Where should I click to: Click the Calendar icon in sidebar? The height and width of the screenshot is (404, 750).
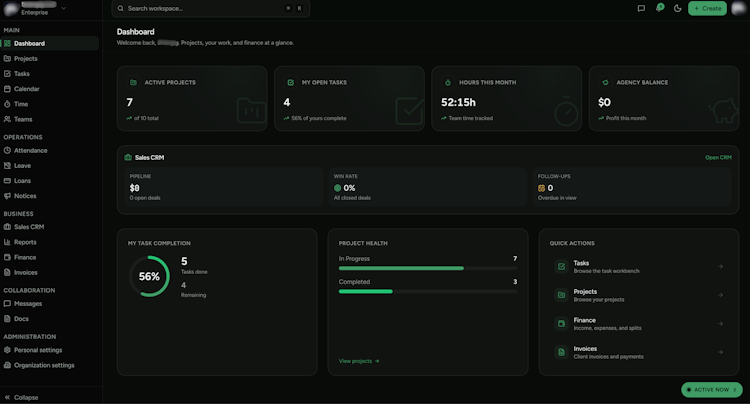point(7,89)
